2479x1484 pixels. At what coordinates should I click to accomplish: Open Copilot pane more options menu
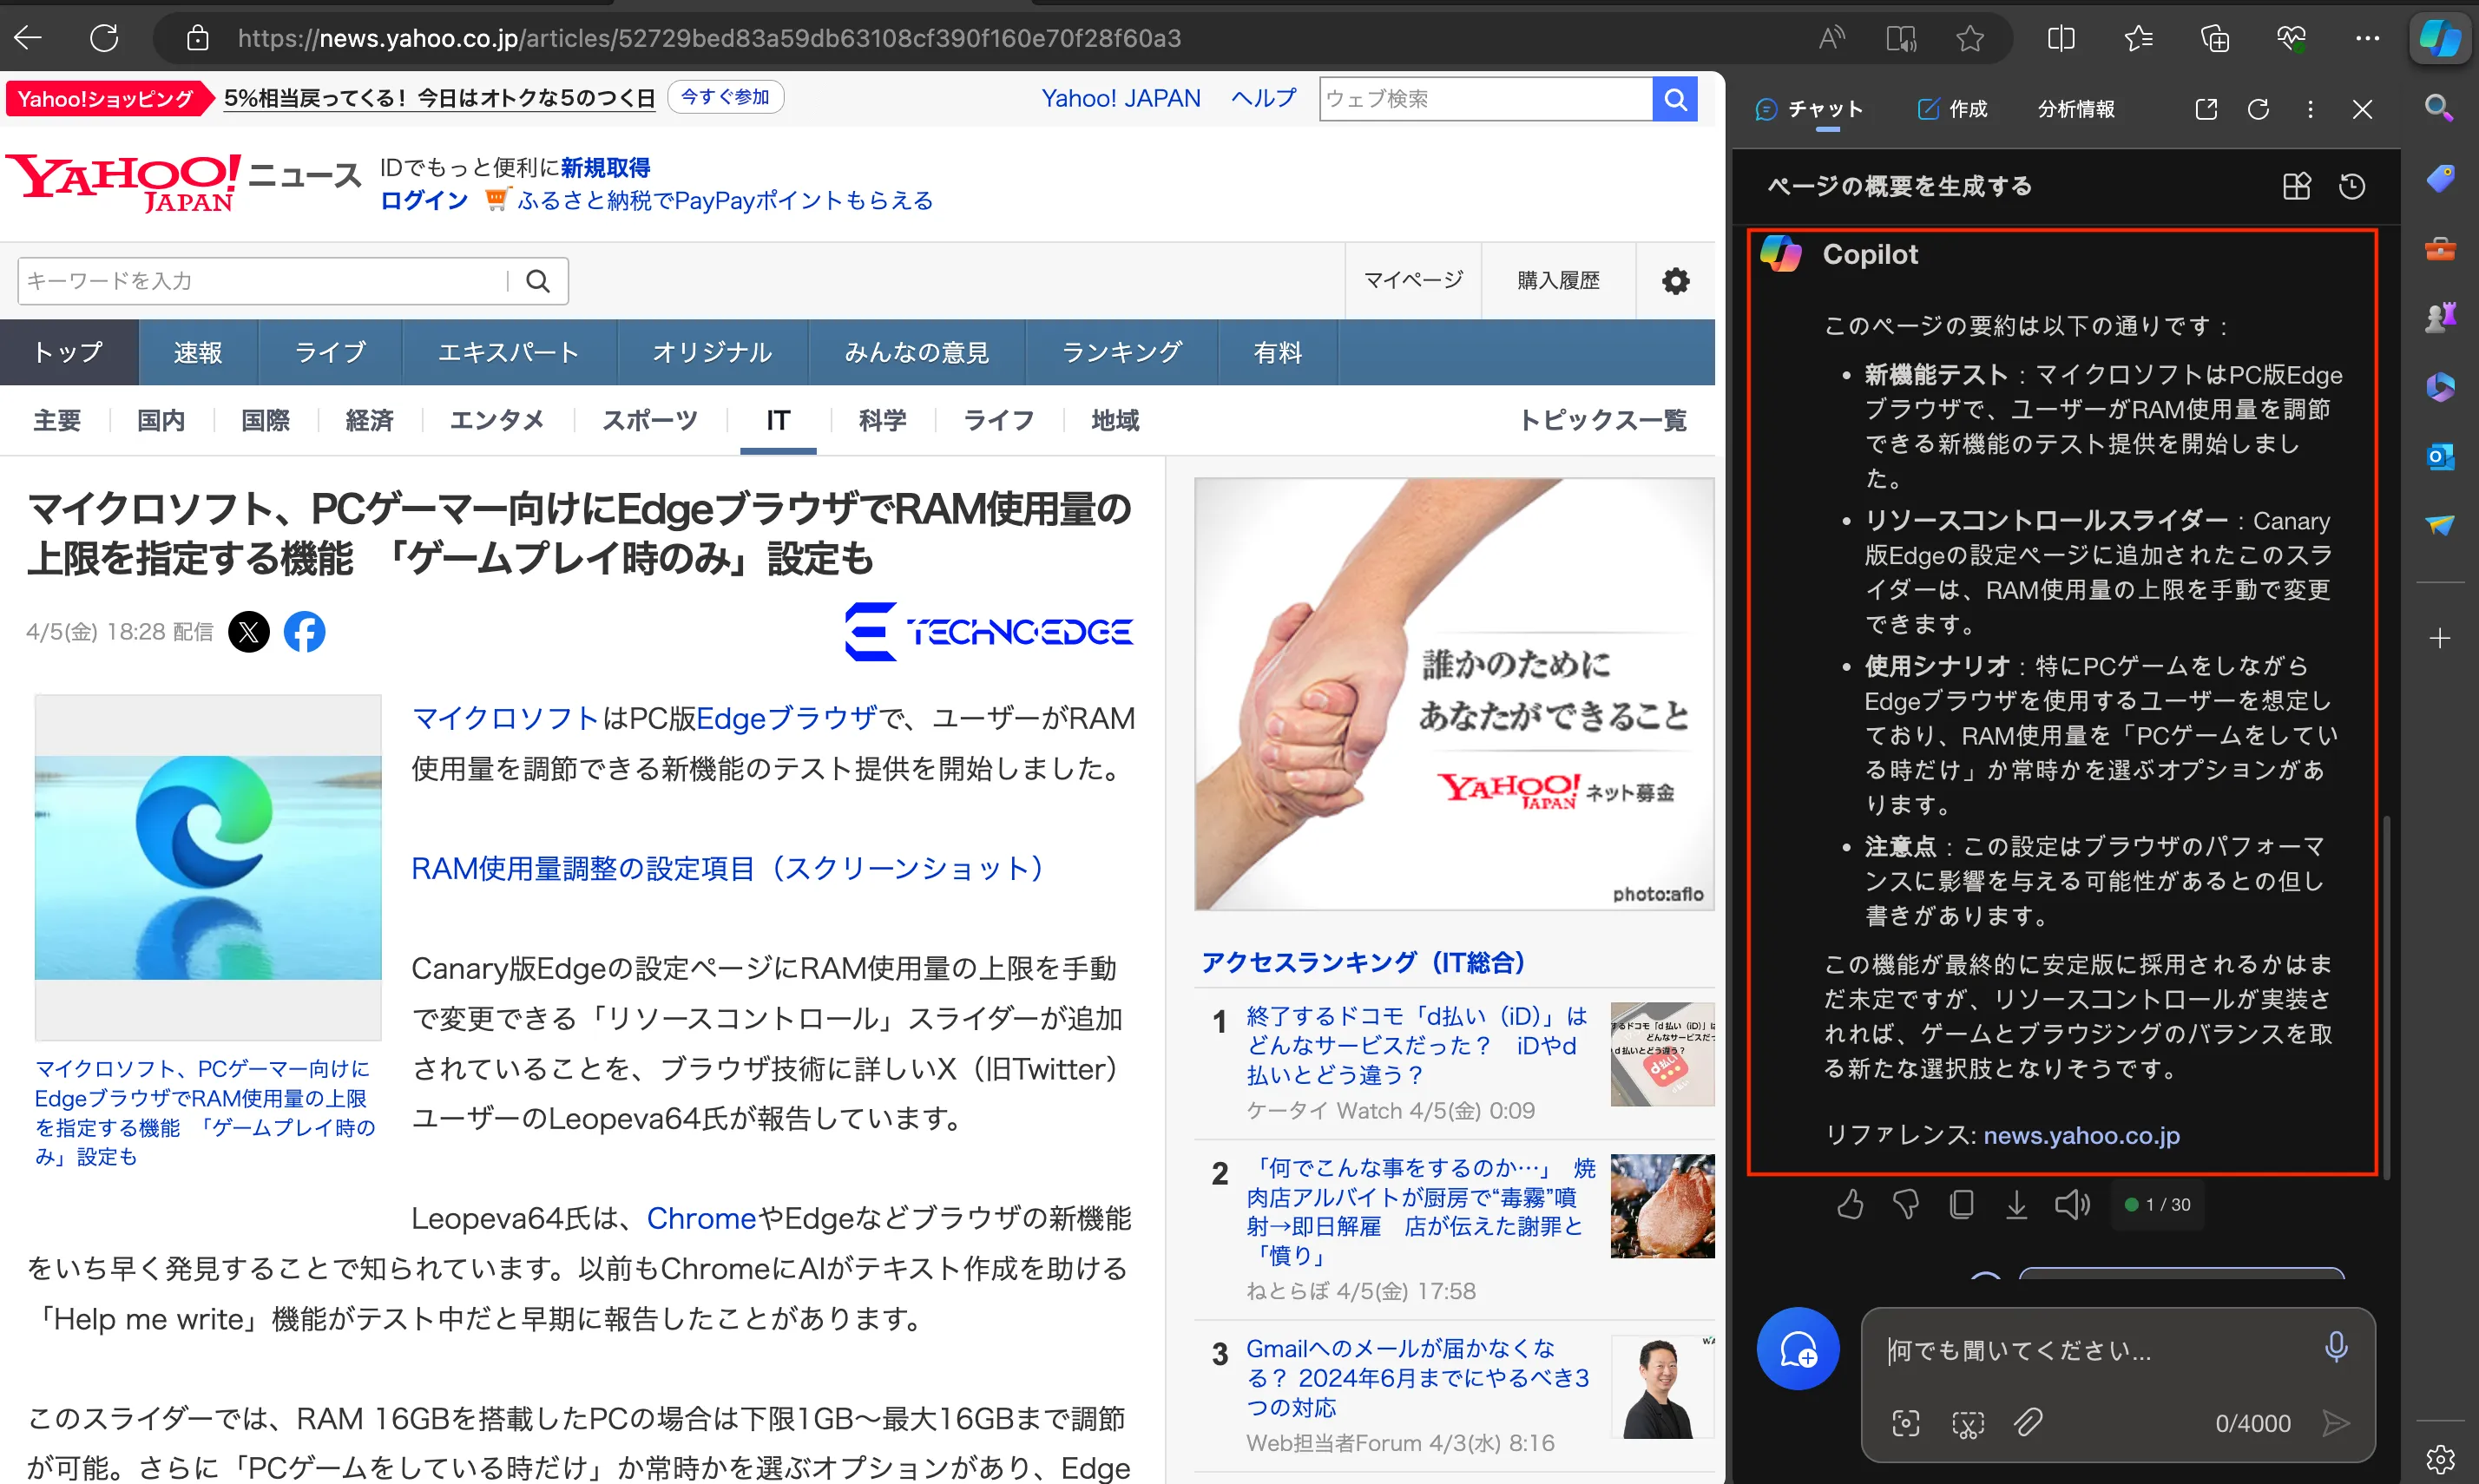pyautogui.click(x=2310, y=109)
